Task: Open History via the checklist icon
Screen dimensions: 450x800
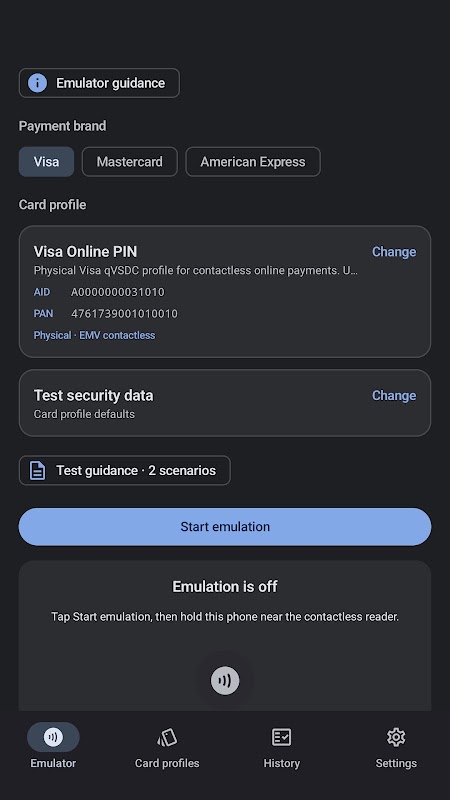Action: pos(281,737)
